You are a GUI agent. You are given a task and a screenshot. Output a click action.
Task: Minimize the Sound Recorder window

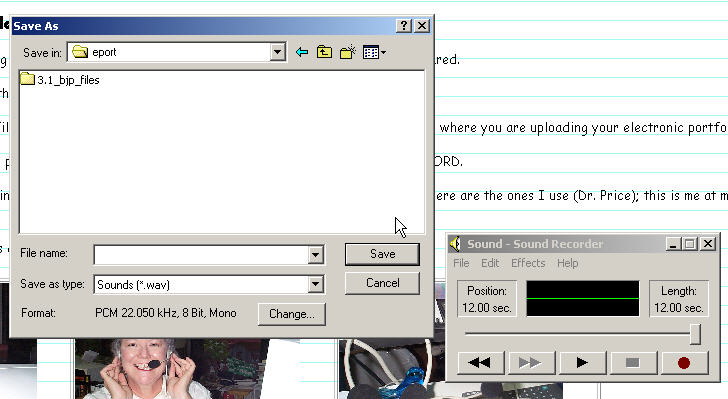pyautogui.click(x=673, y=244)
